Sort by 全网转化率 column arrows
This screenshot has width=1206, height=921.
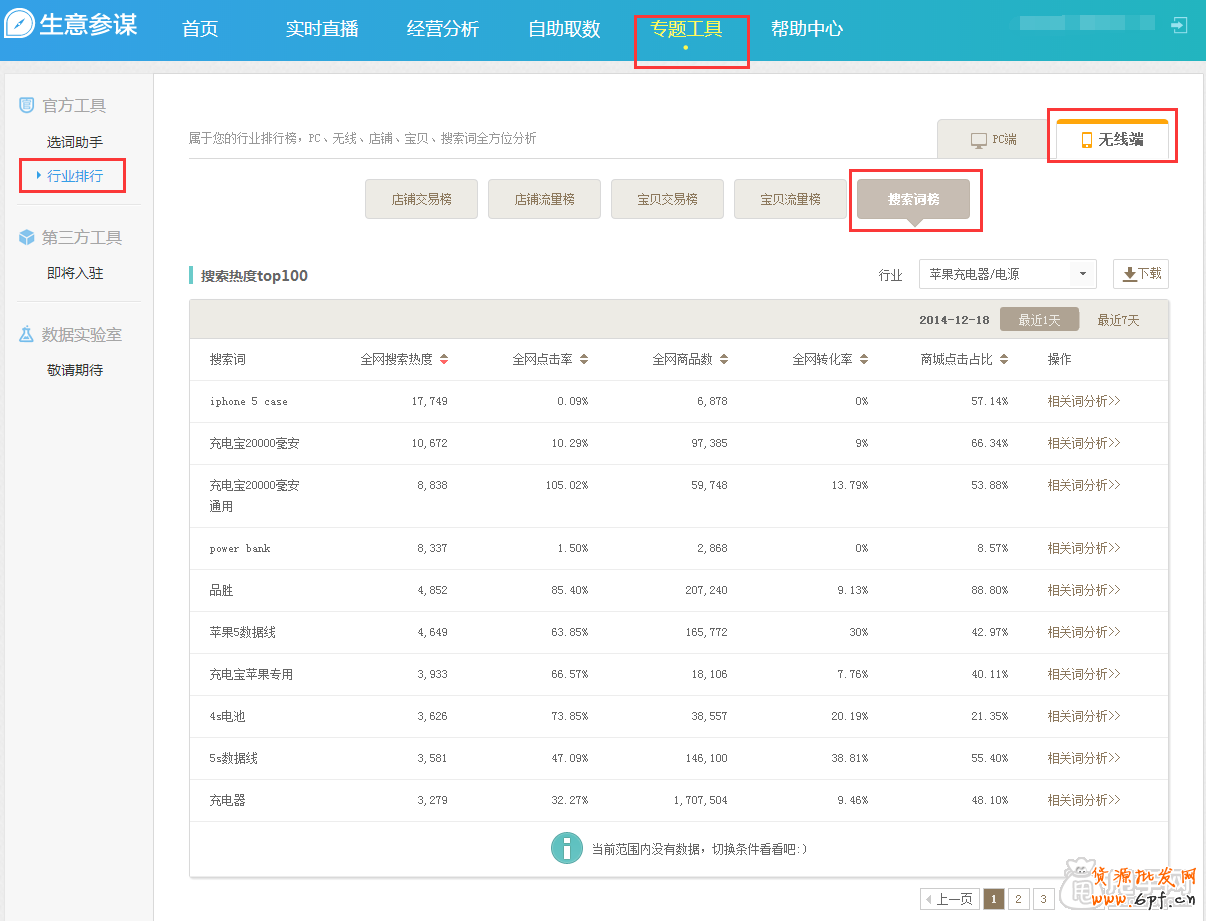[864, 360]
